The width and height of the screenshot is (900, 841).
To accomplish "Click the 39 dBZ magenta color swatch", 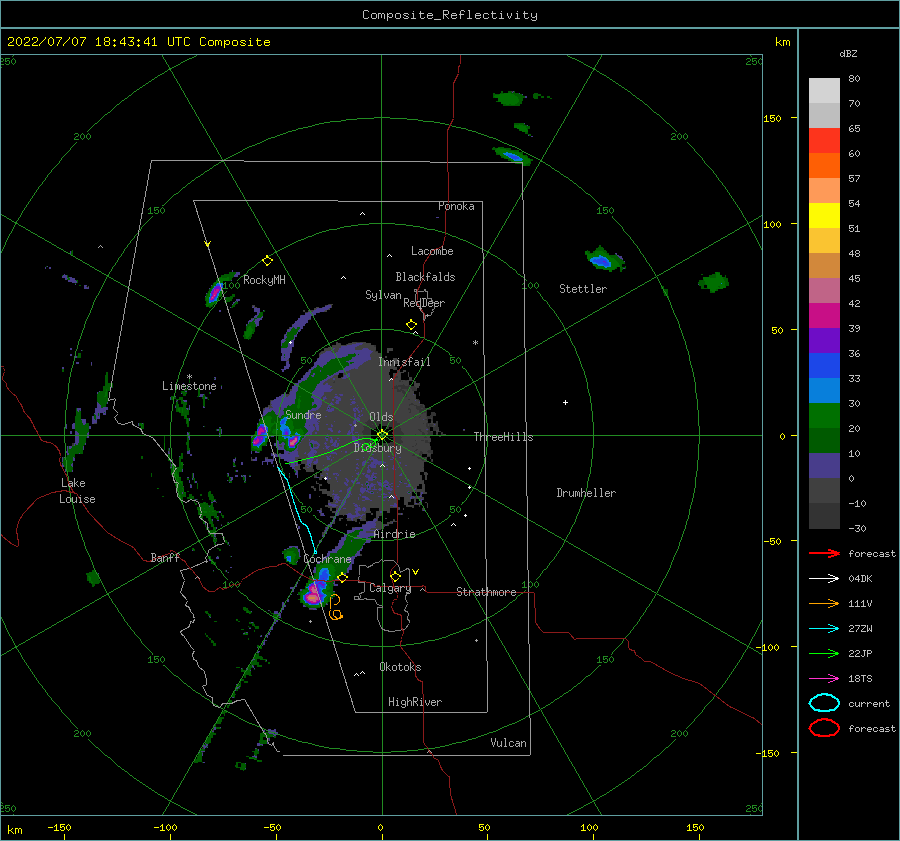I will [x=824, y=315].
